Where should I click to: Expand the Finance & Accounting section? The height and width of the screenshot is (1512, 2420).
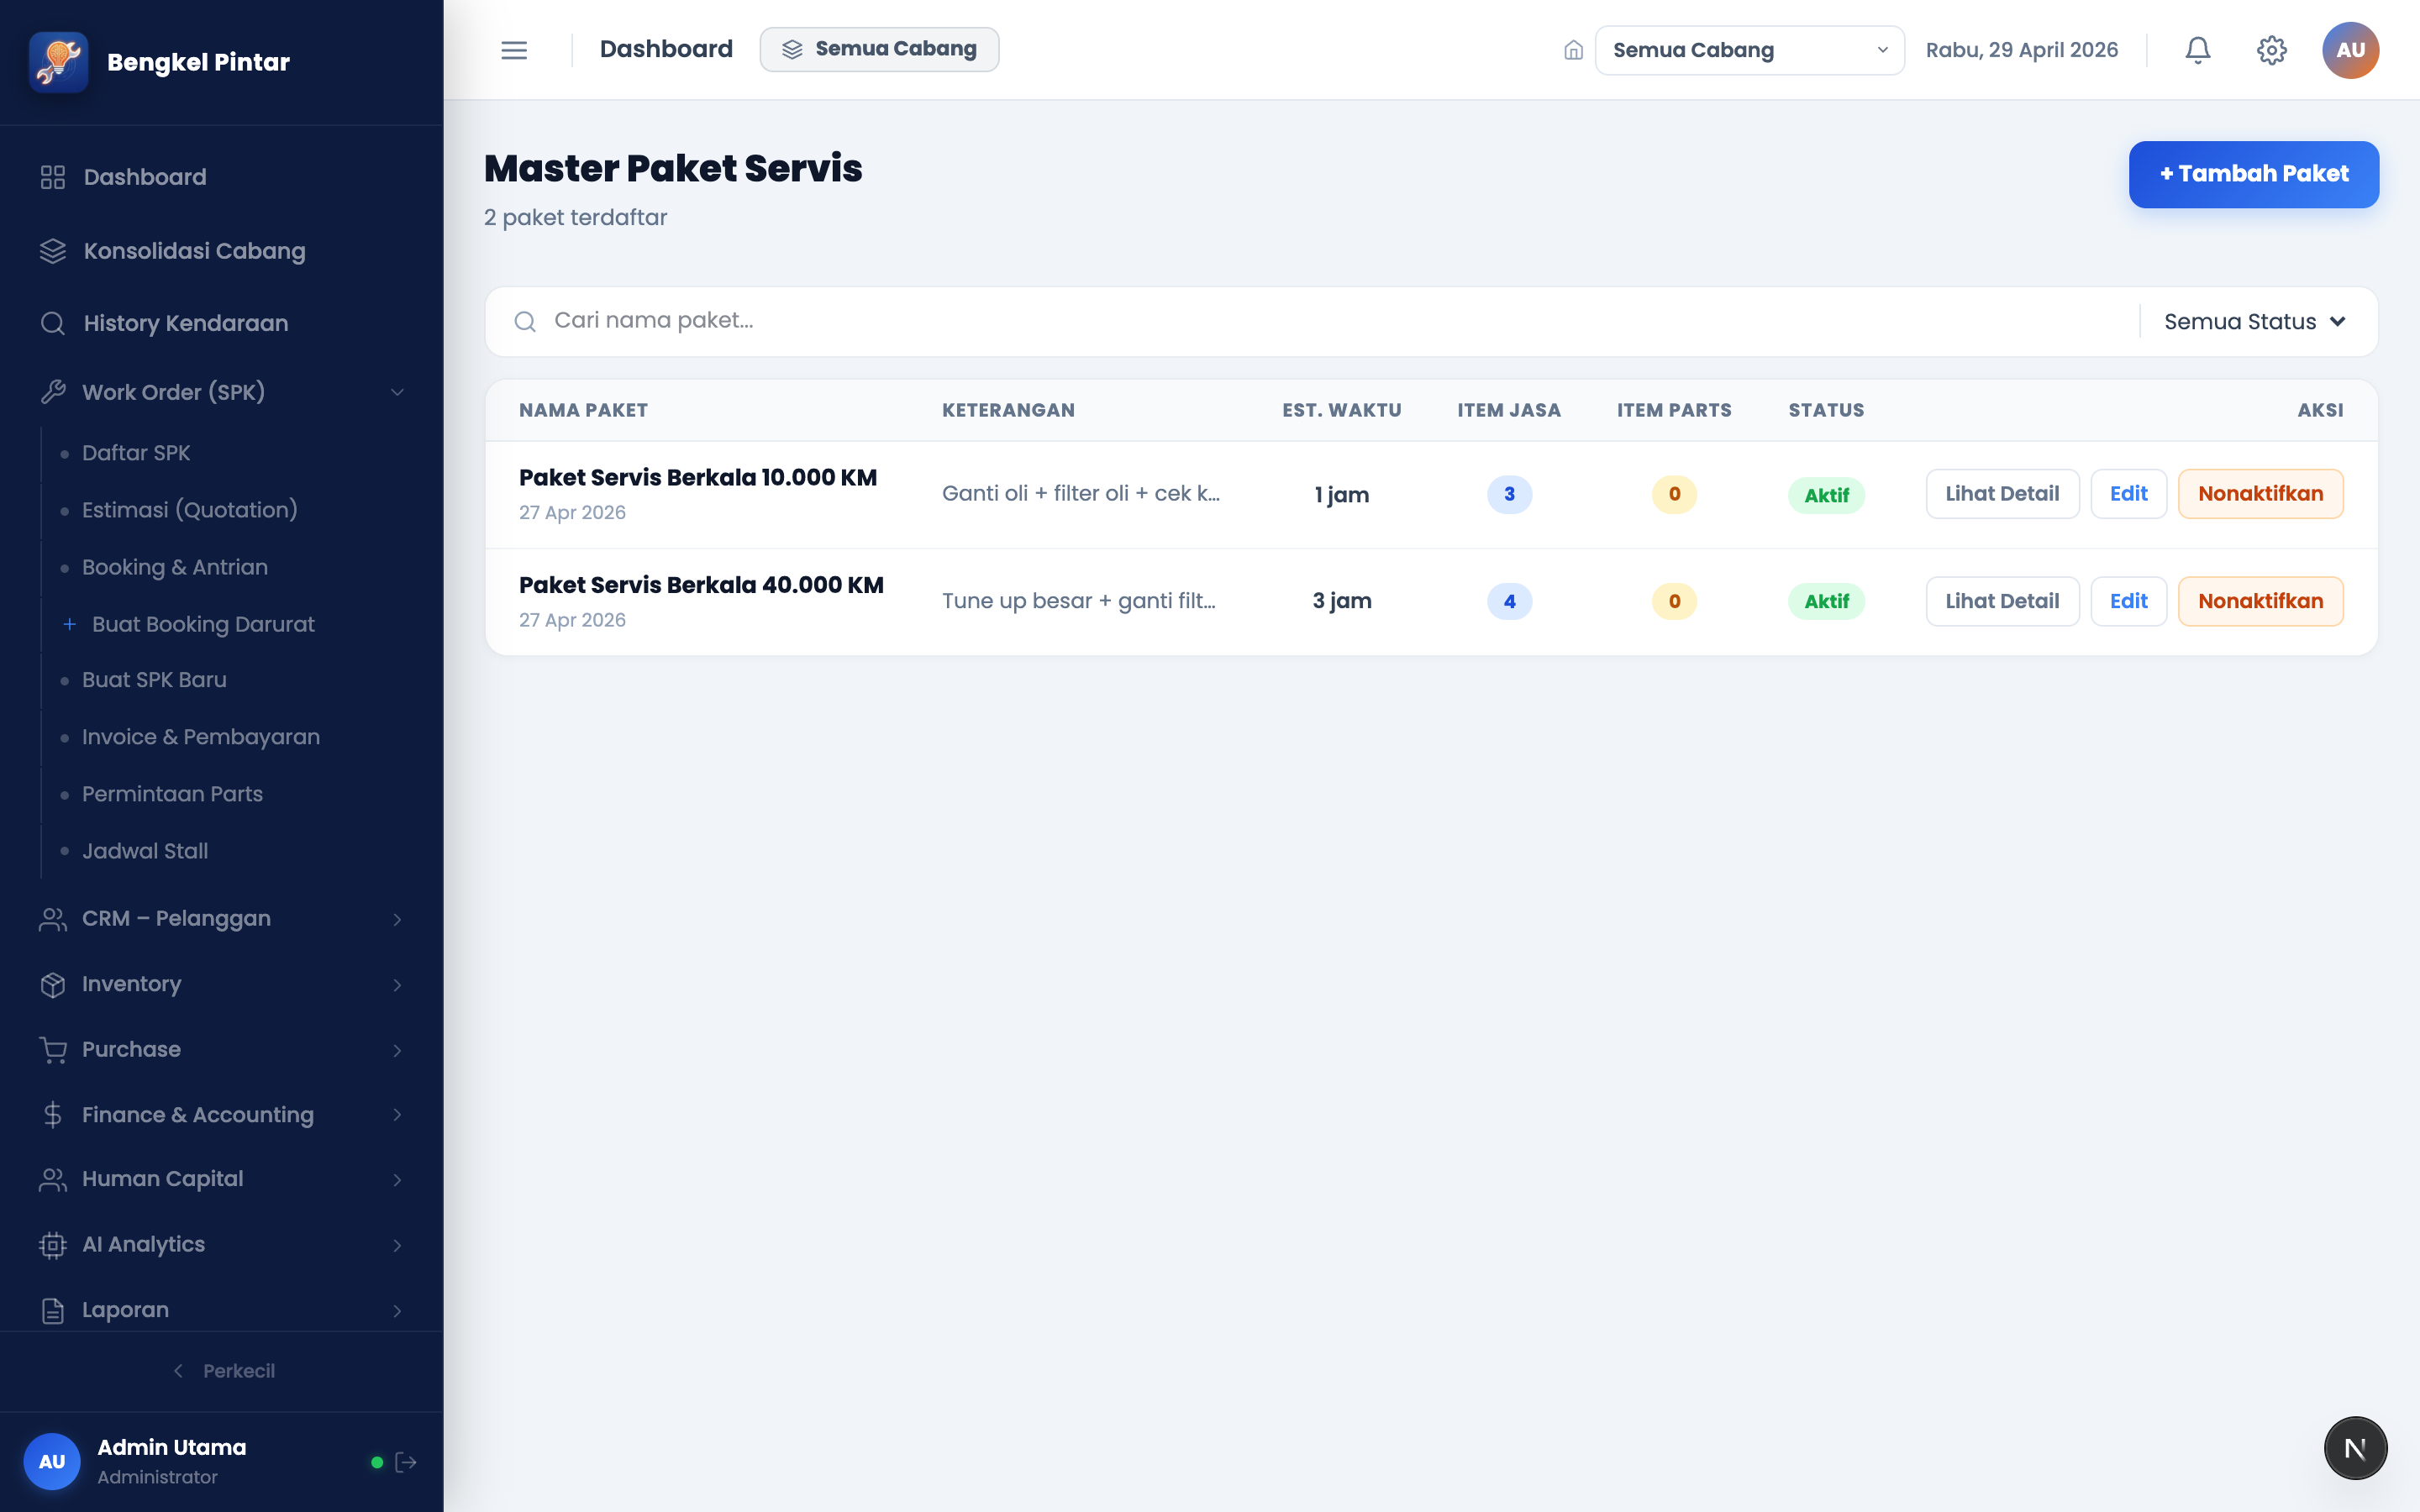coord(222,1115)
